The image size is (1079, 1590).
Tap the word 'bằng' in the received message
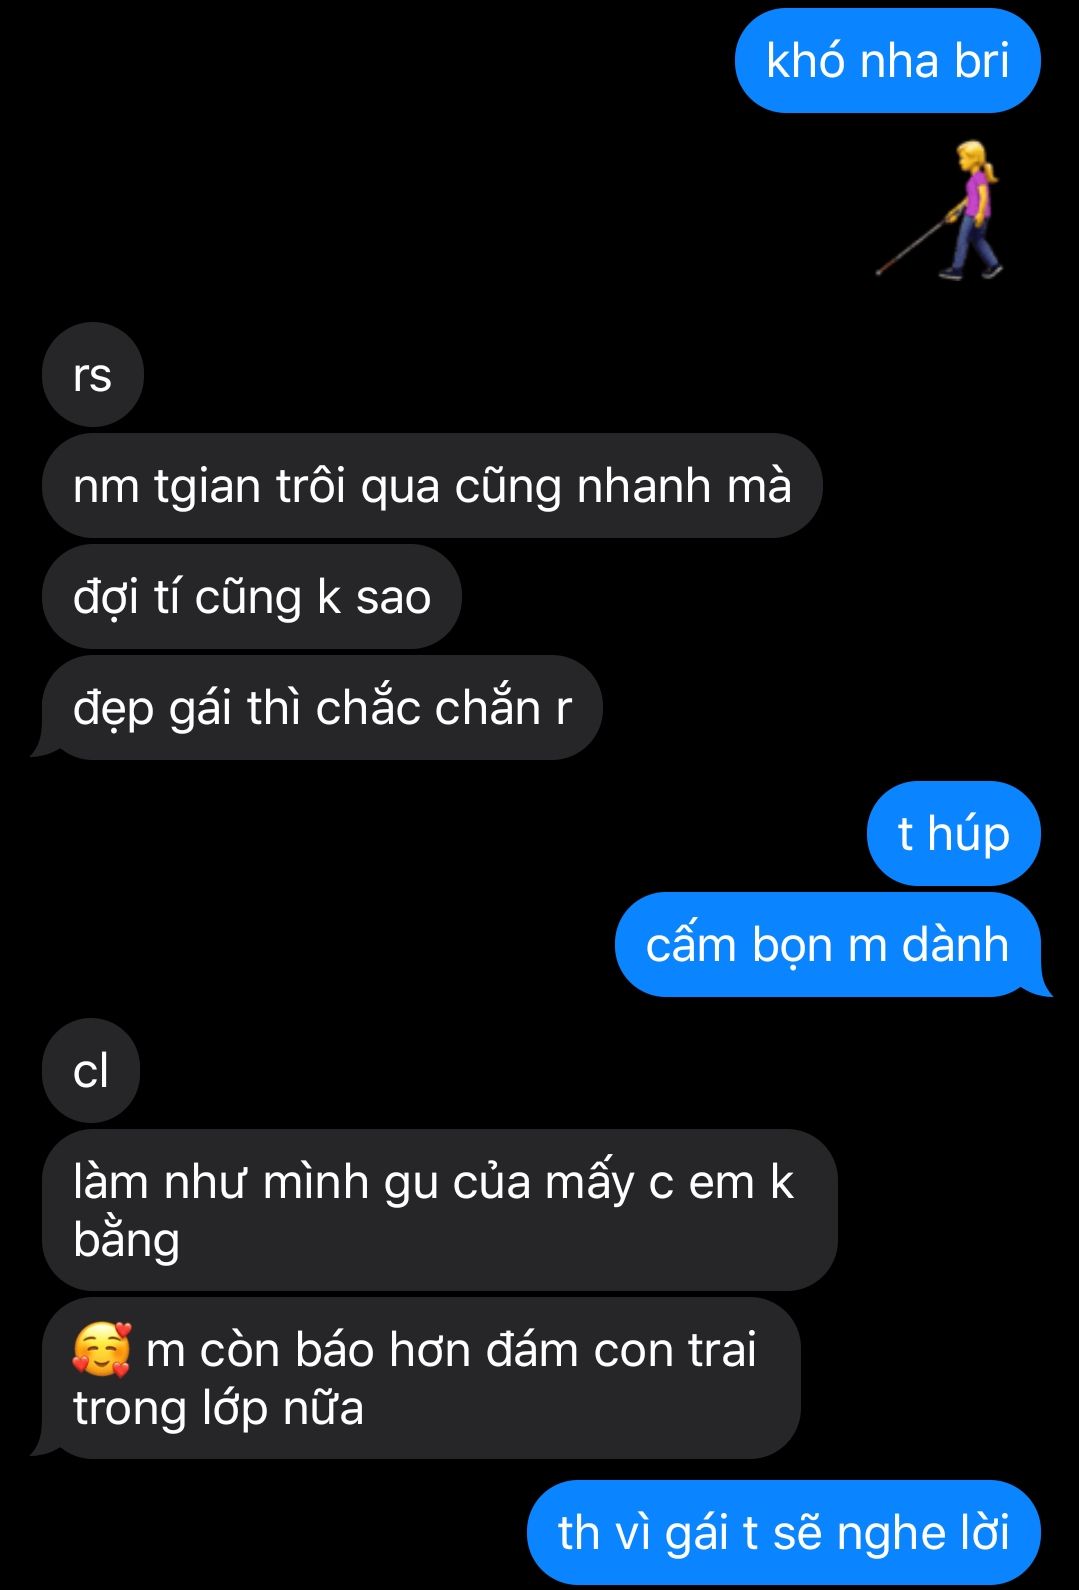point(126,1240)
